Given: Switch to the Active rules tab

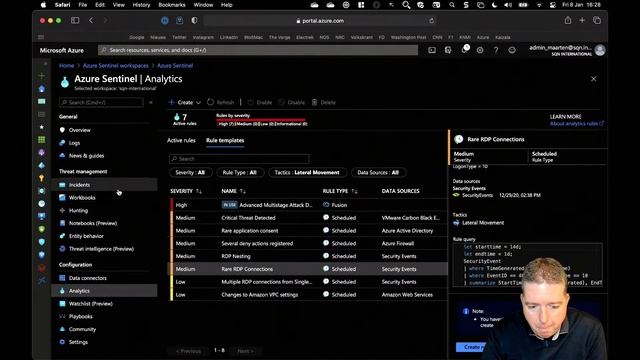Looking at the screenshot, I should click(x=181, y=140).
